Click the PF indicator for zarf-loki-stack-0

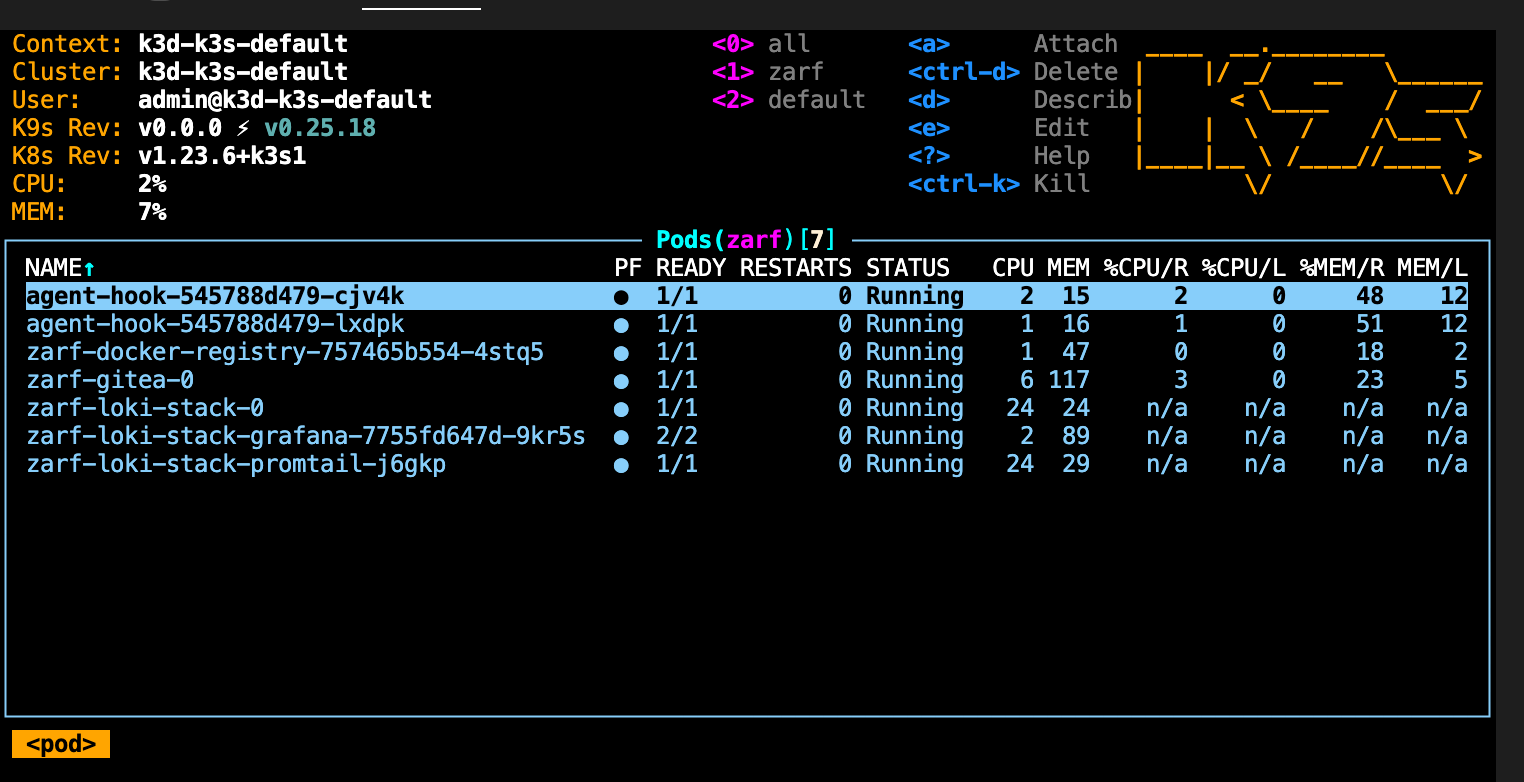point(621,408)
